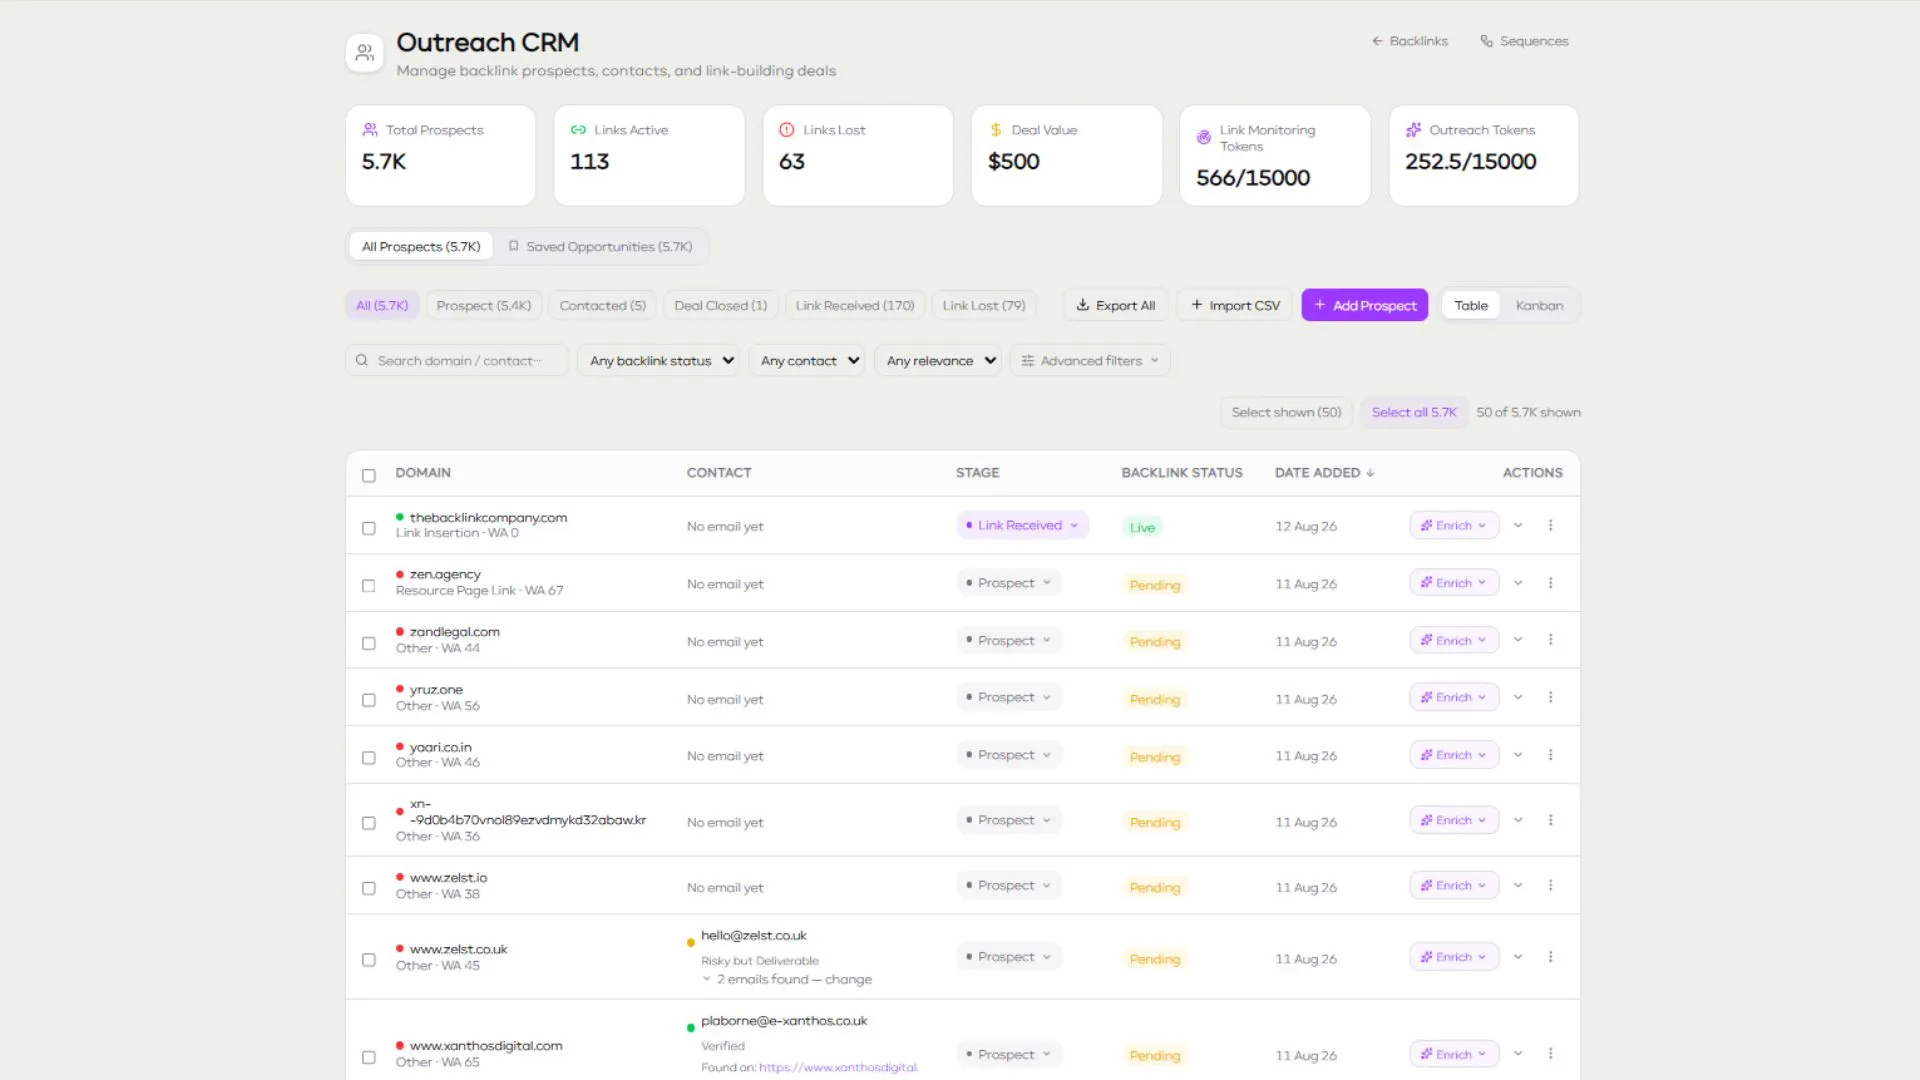Click the search magnifier icon
This screenshot has width=1920, height=1080.
362,361
